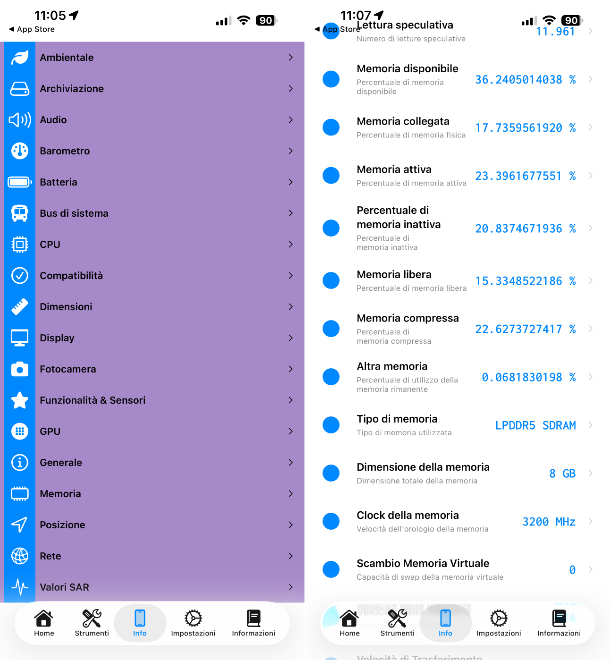Screen dimensions: 610x660
Task: Tap the GPU grid icon
Action: coord(19,431)
